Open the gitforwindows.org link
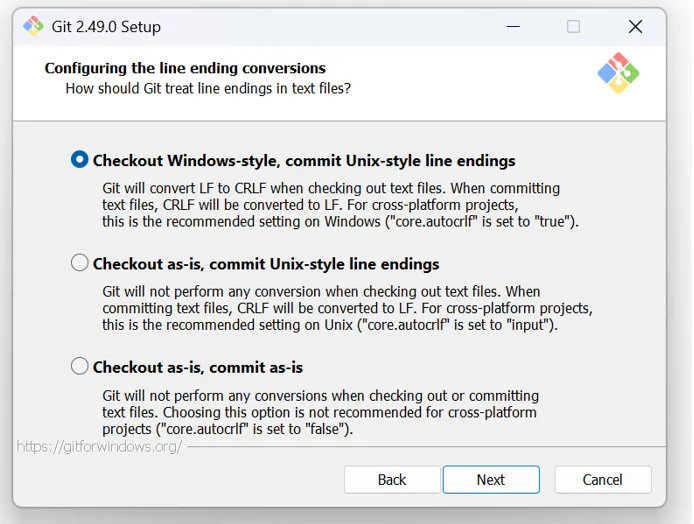 [99, 446]
